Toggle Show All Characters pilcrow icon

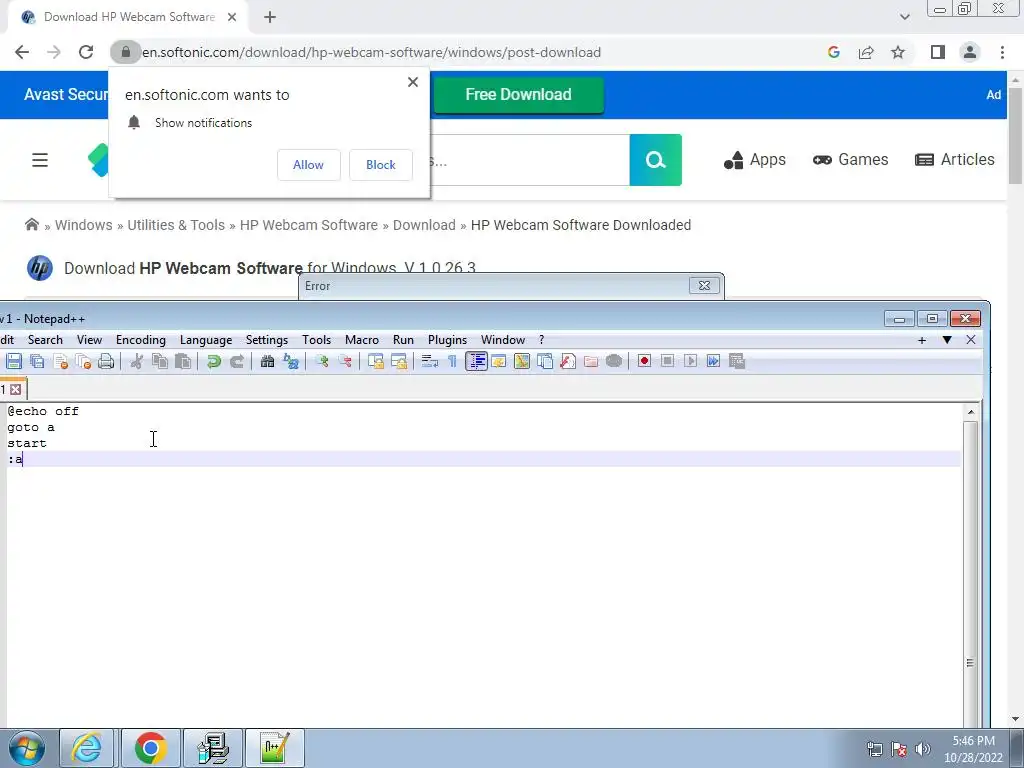click(x=452, y=361)
